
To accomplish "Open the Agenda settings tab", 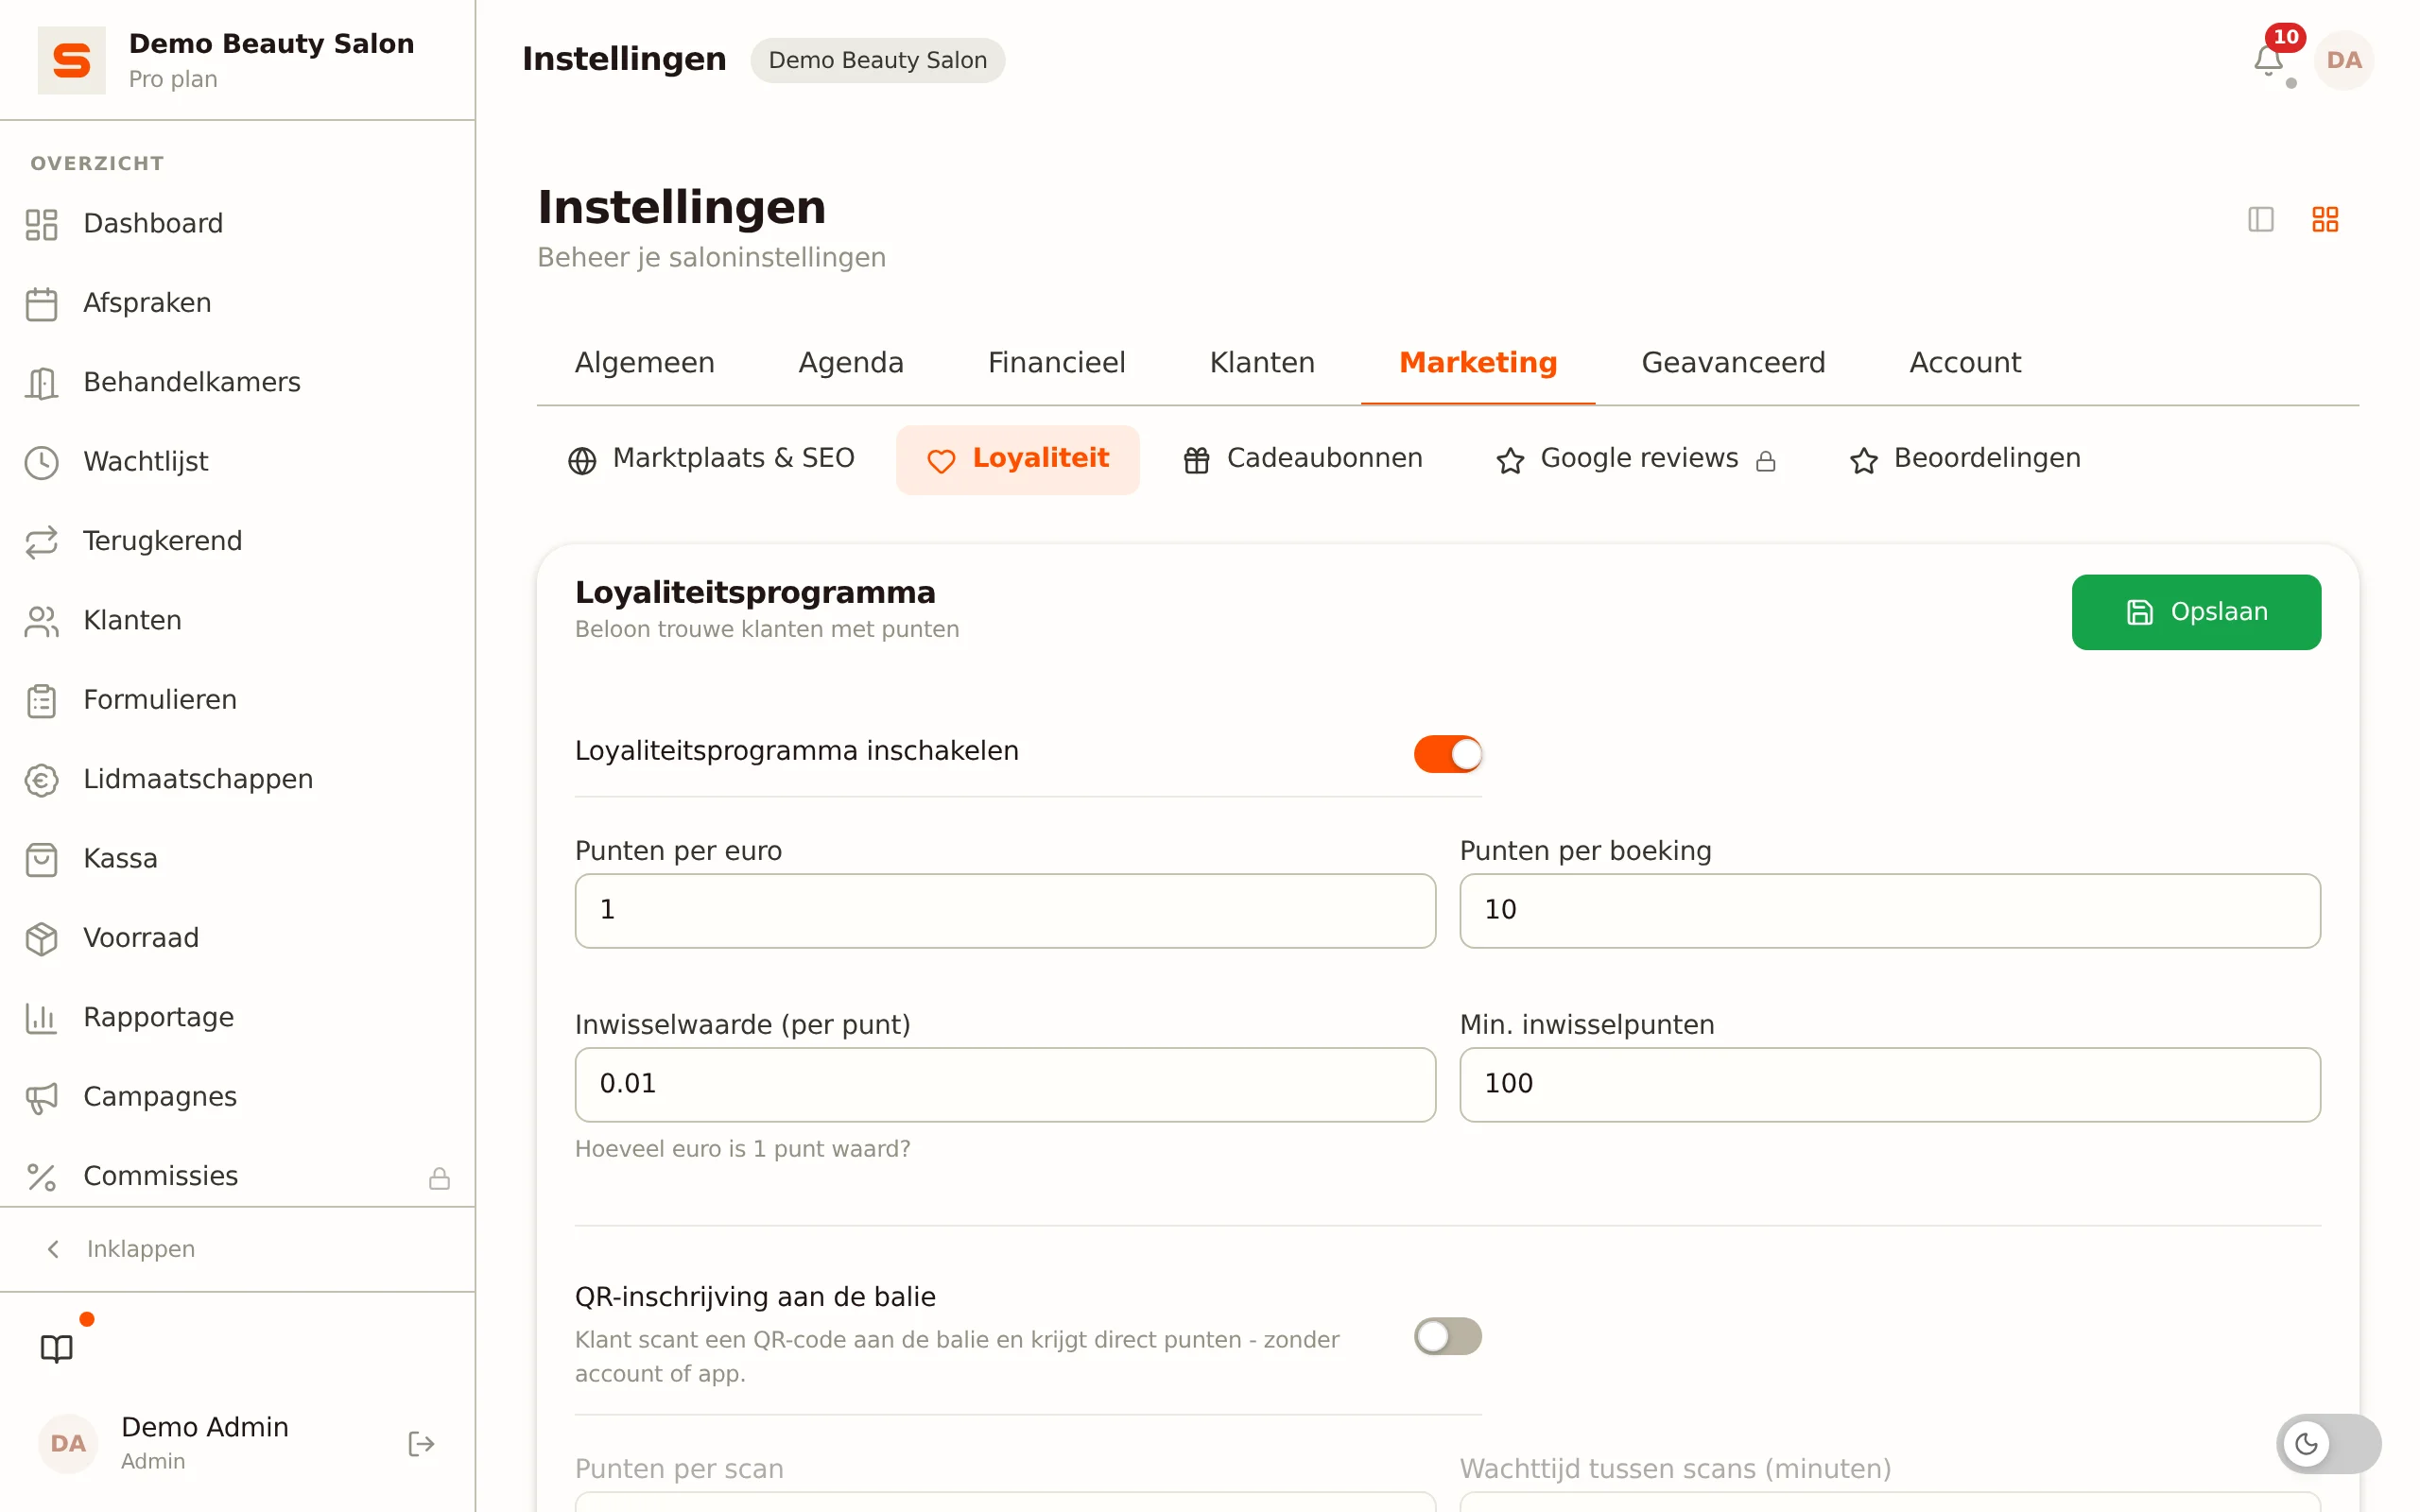I will pos(851,363).
